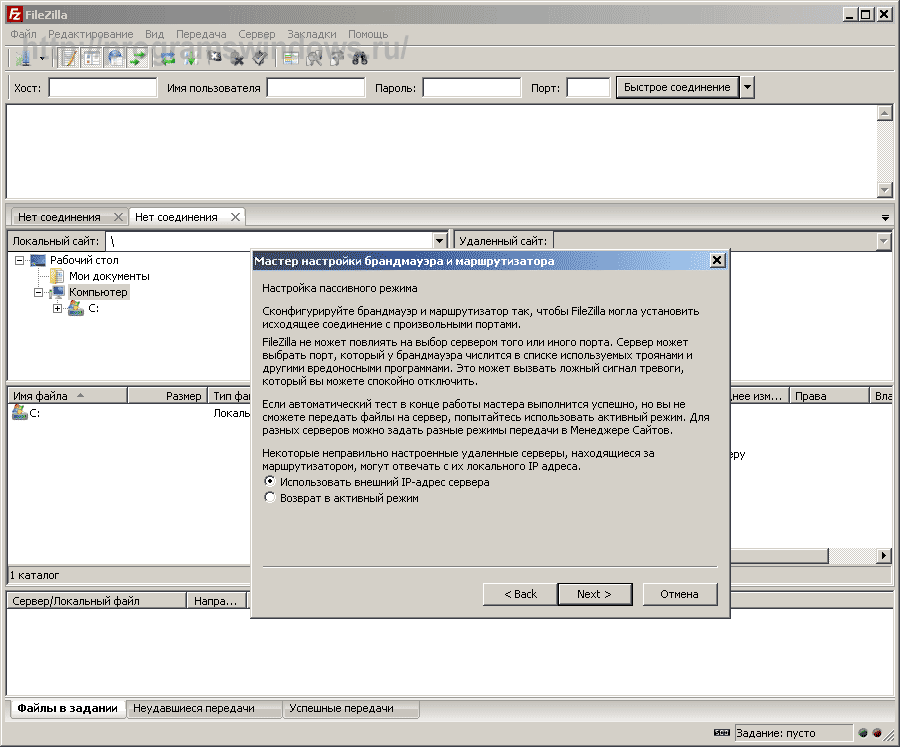Screen dimensions: 900x747
Task: Select Использовать внешний IP-адрес сервера option
Action: pyautogui.click(x=270, y=481)
